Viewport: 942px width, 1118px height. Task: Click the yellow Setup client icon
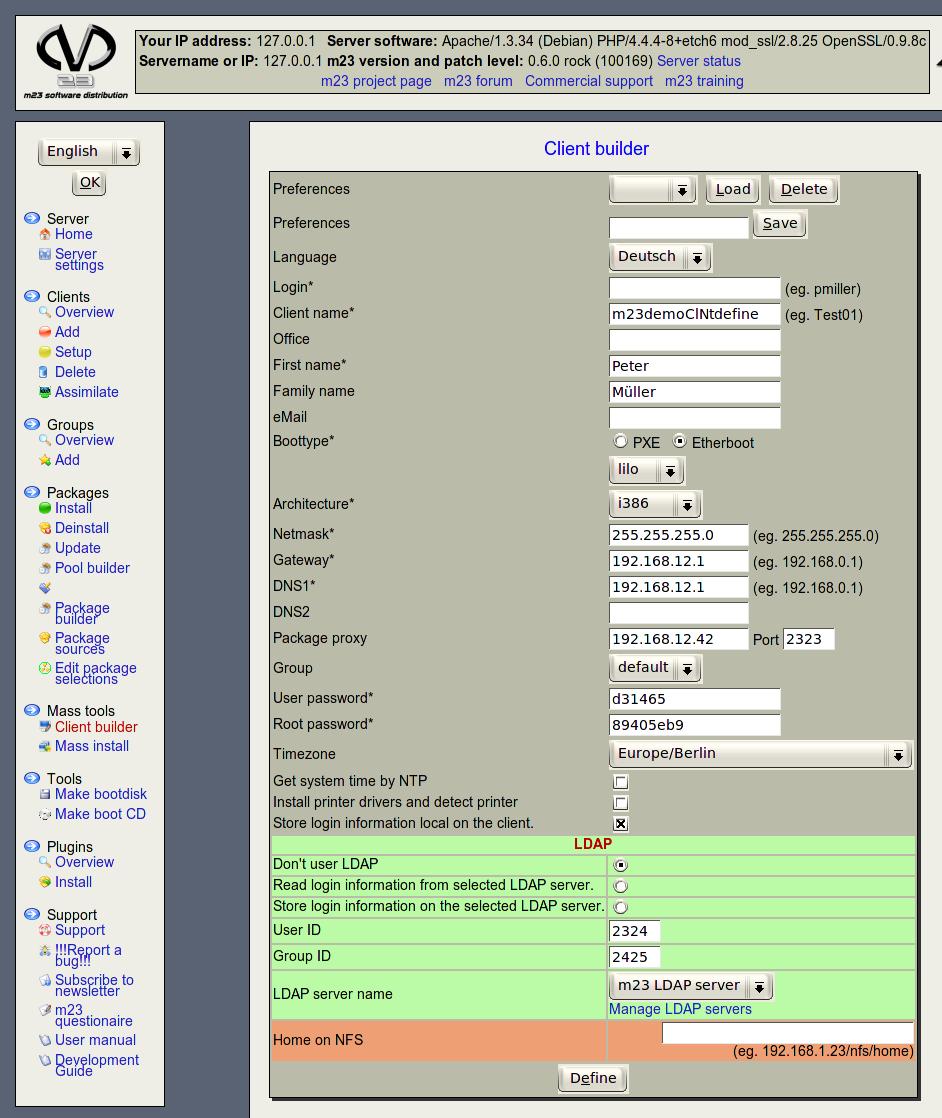[x=45, y=352]
